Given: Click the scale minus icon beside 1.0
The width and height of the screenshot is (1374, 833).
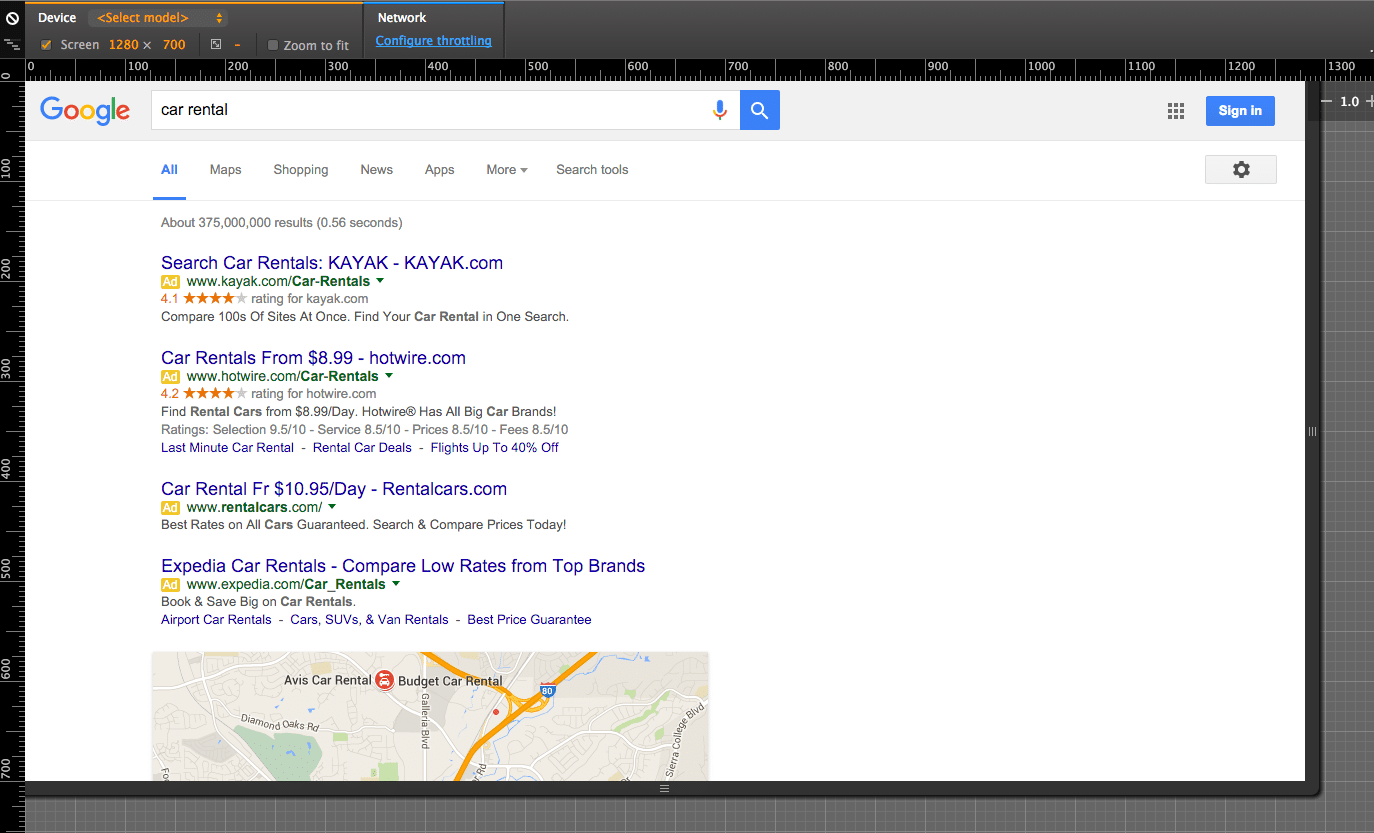Looking at the screenshot, I should click(x=1327, y=101).
